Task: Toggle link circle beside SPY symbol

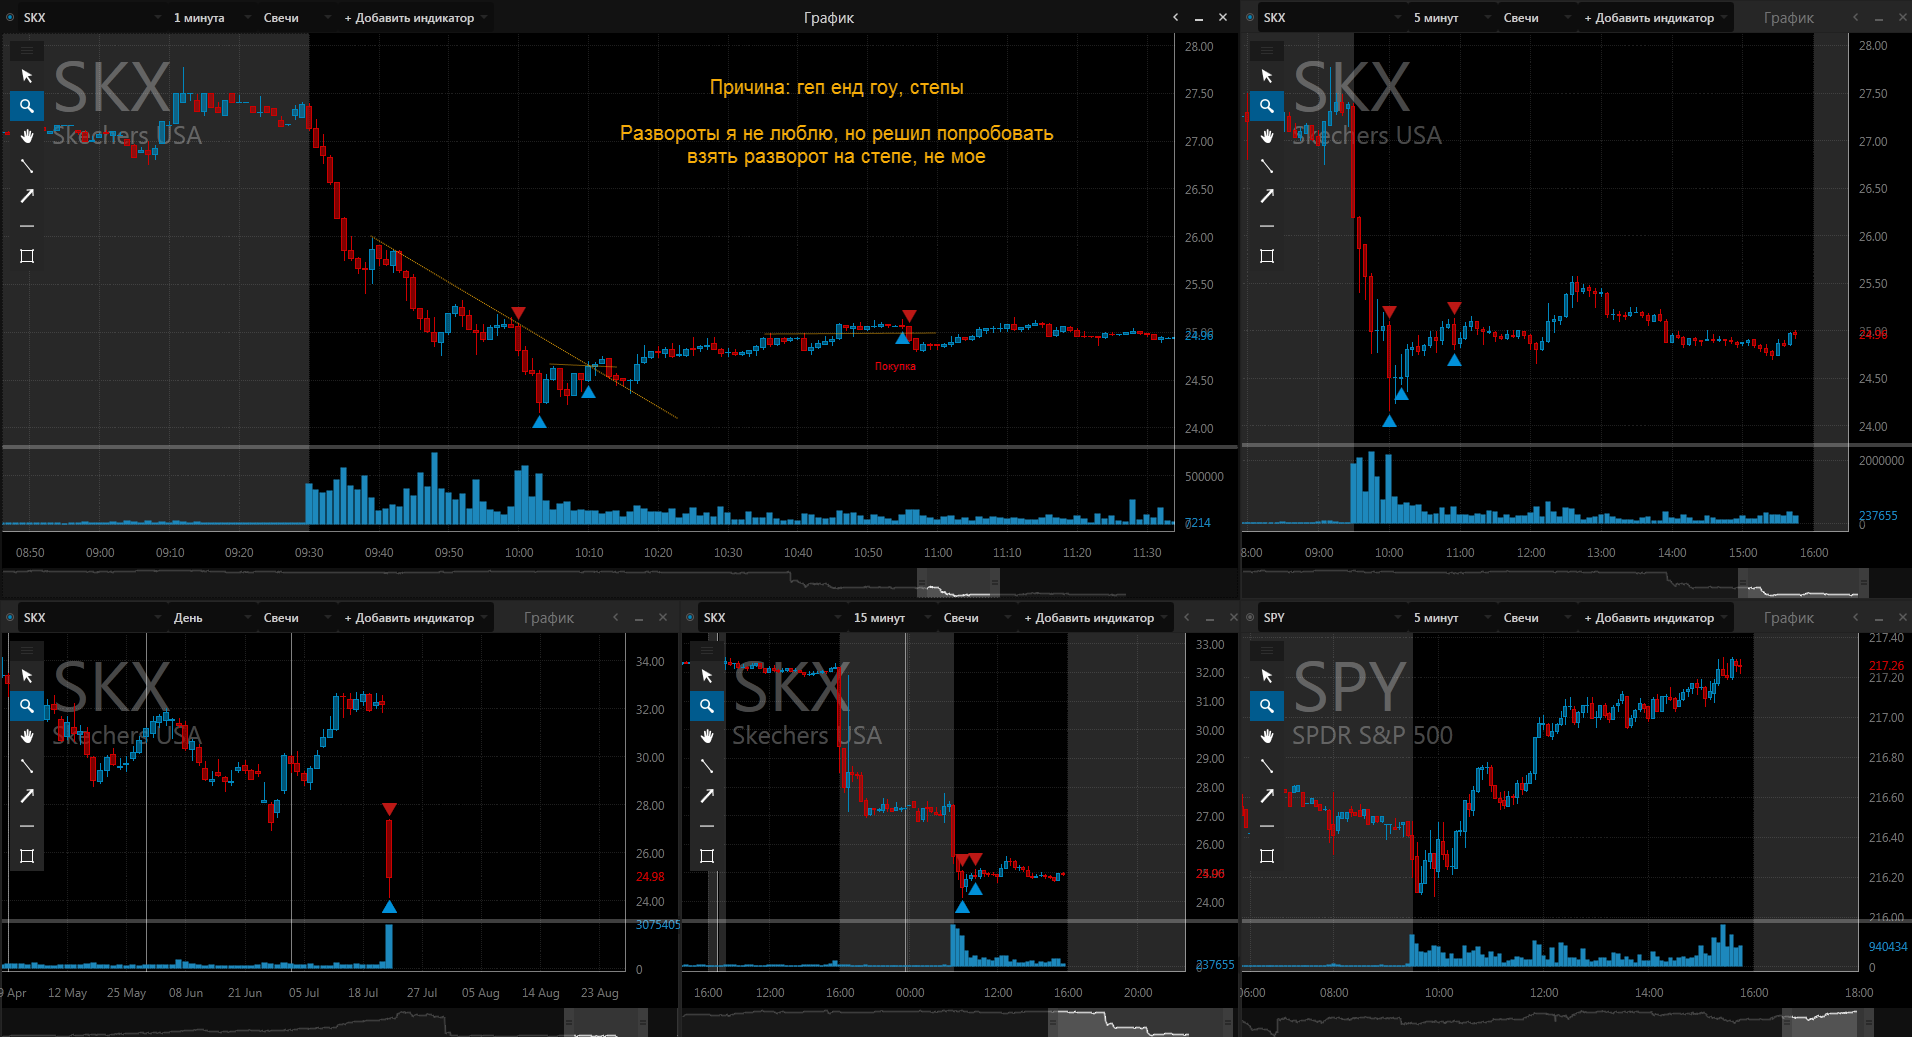Action: (1250, 618)
